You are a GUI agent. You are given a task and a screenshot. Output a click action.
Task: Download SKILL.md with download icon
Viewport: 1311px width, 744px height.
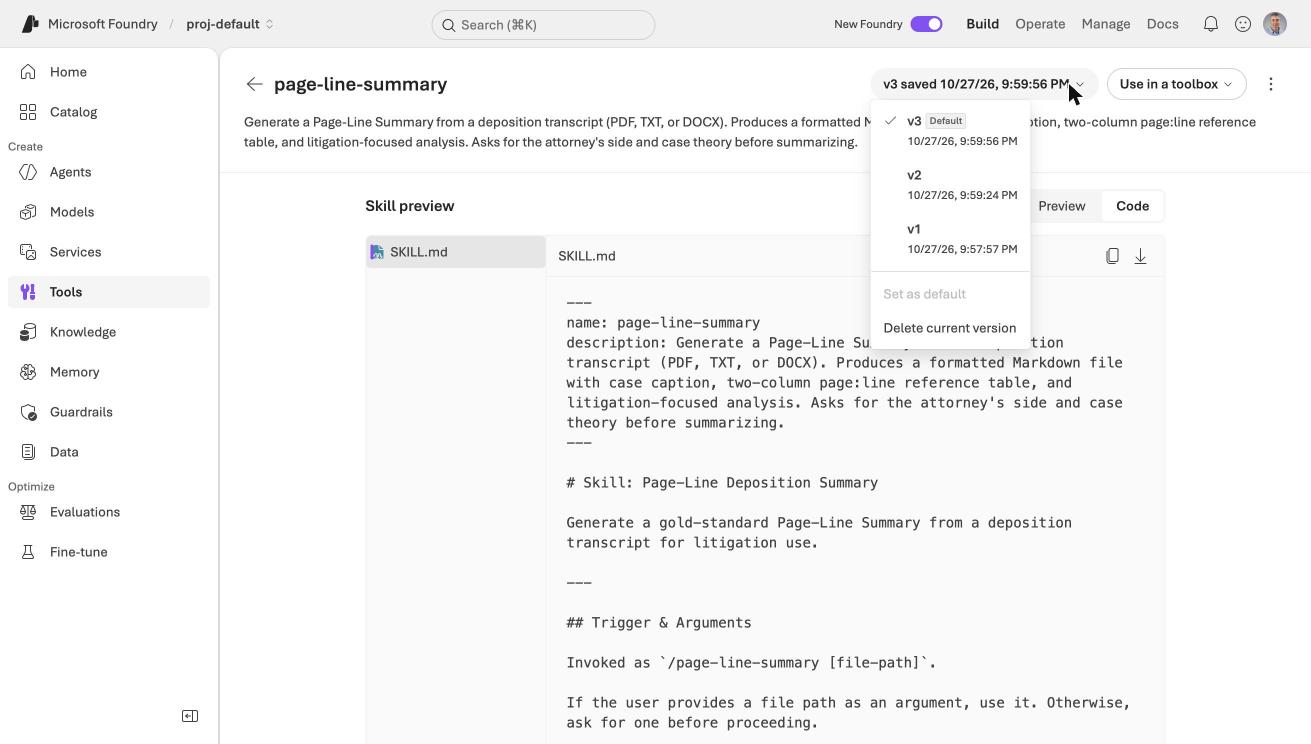click(1140, 256)
